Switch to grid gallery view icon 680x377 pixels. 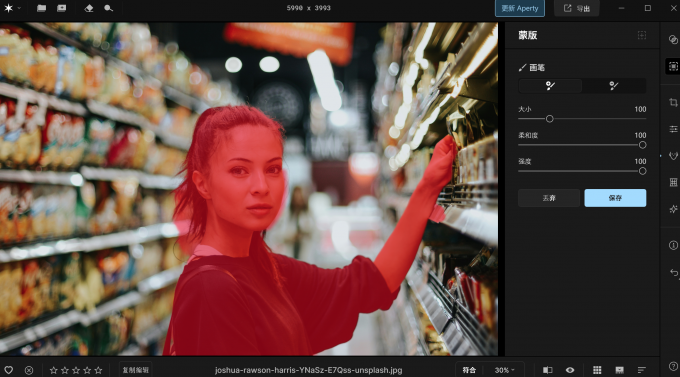click(597, 370)
